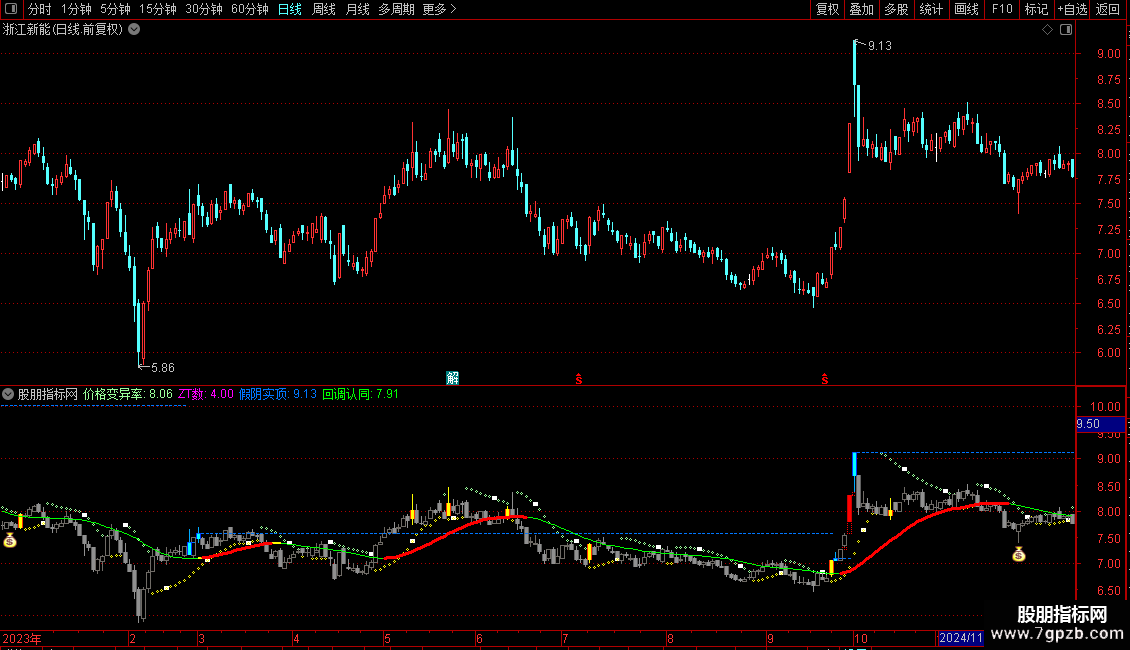Switch to 周线 weekly chart
Image resolution: width=1130 pixels, height=650 pixels.
[x=324, y=9]
